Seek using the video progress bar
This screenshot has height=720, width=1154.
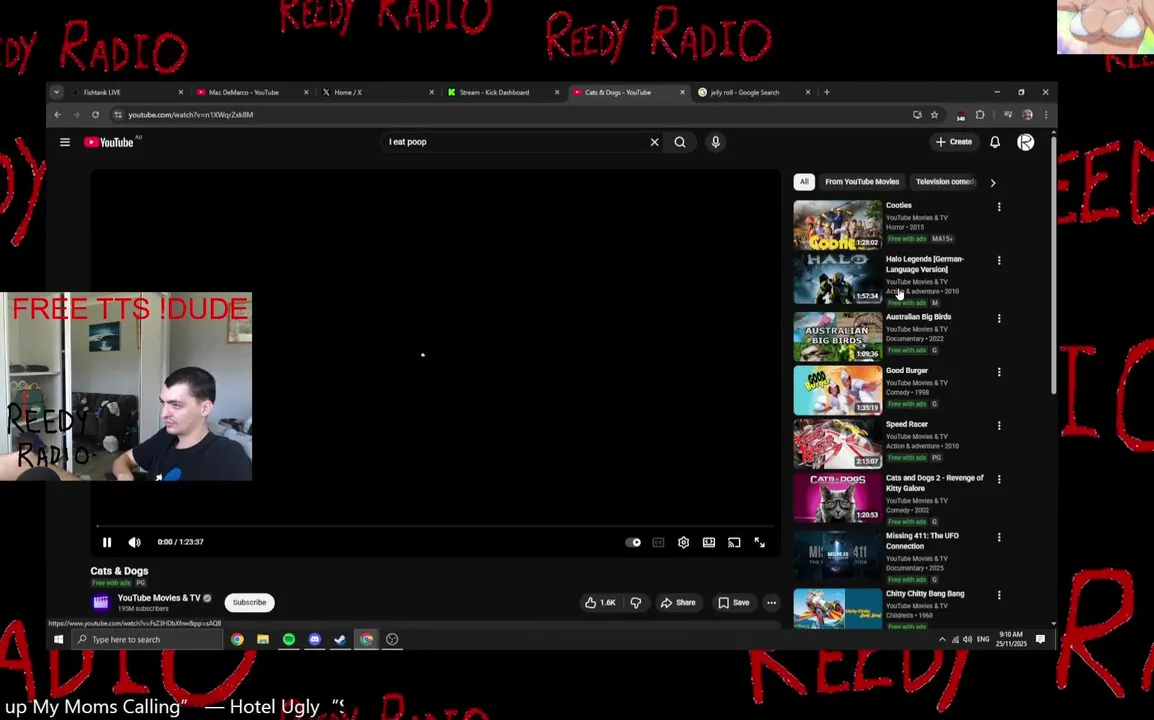(x=435, y=526)
